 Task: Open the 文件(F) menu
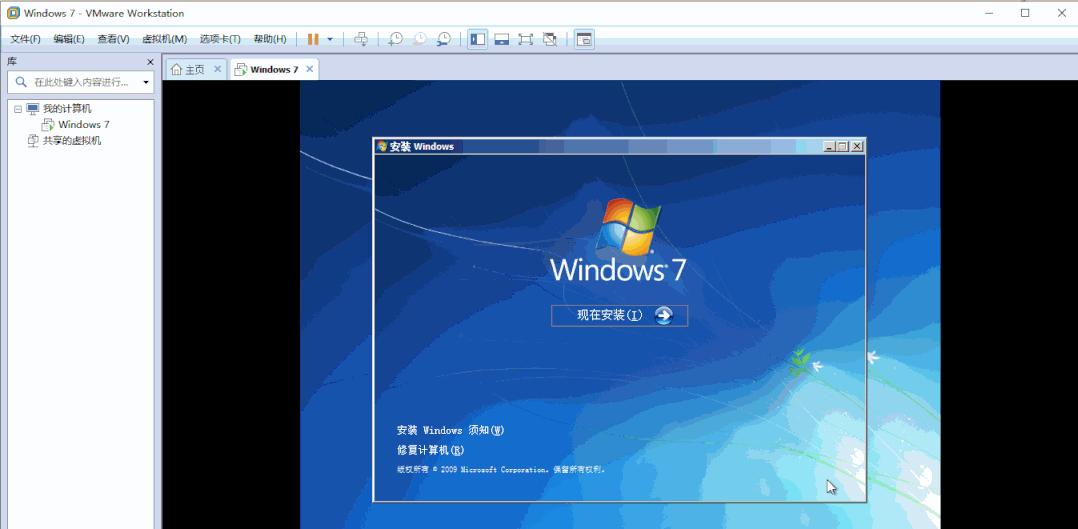point(25,39)
